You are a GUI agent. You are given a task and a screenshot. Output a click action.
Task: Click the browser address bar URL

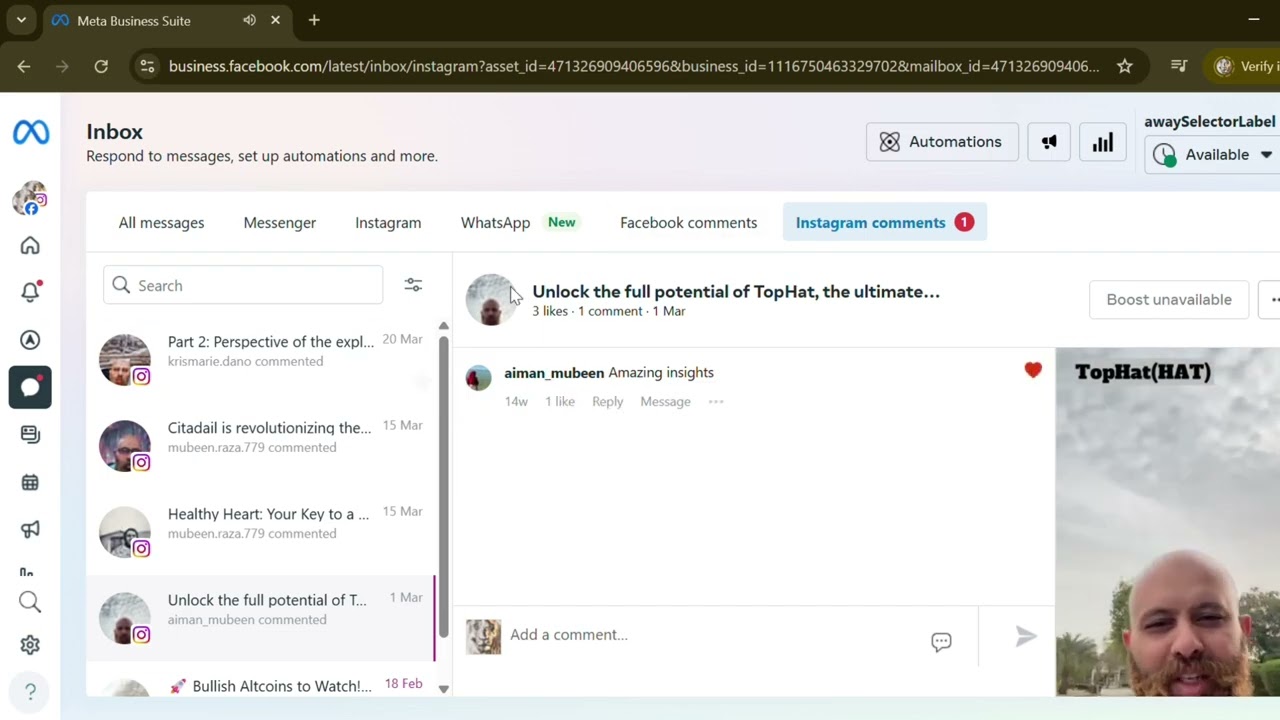[x=634, y=66]
